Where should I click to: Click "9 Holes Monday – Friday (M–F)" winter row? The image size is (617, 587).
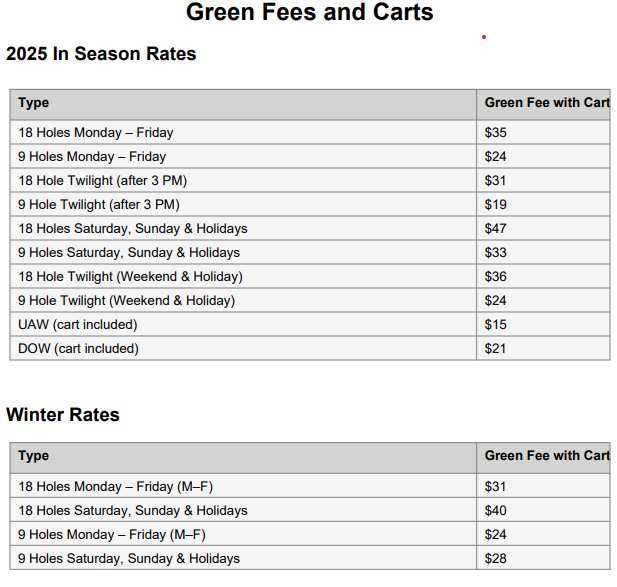[111, 535]
